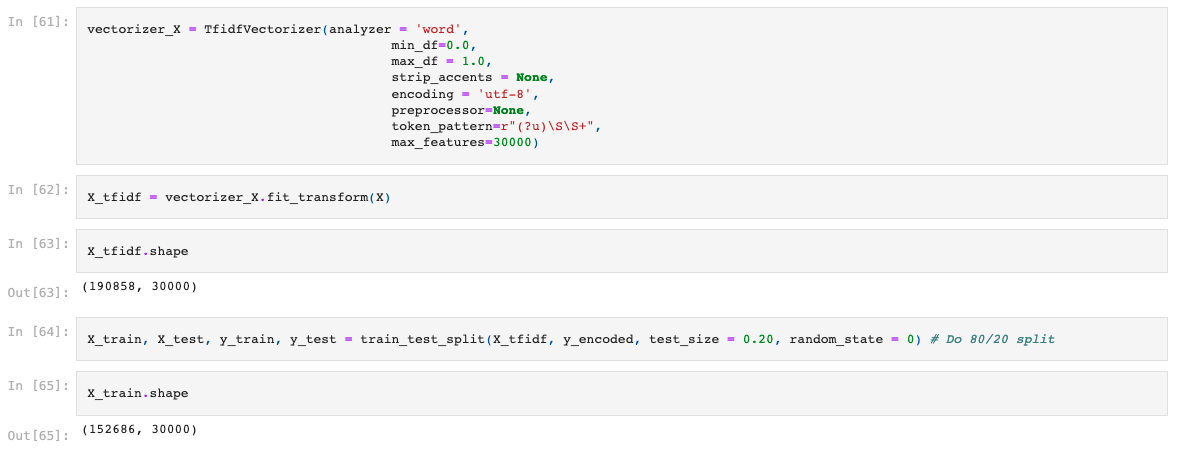The height and width of the screenshot is (450, 1178).
Task: Click the Out[65] prompt label
Action: tap(38, 434)
